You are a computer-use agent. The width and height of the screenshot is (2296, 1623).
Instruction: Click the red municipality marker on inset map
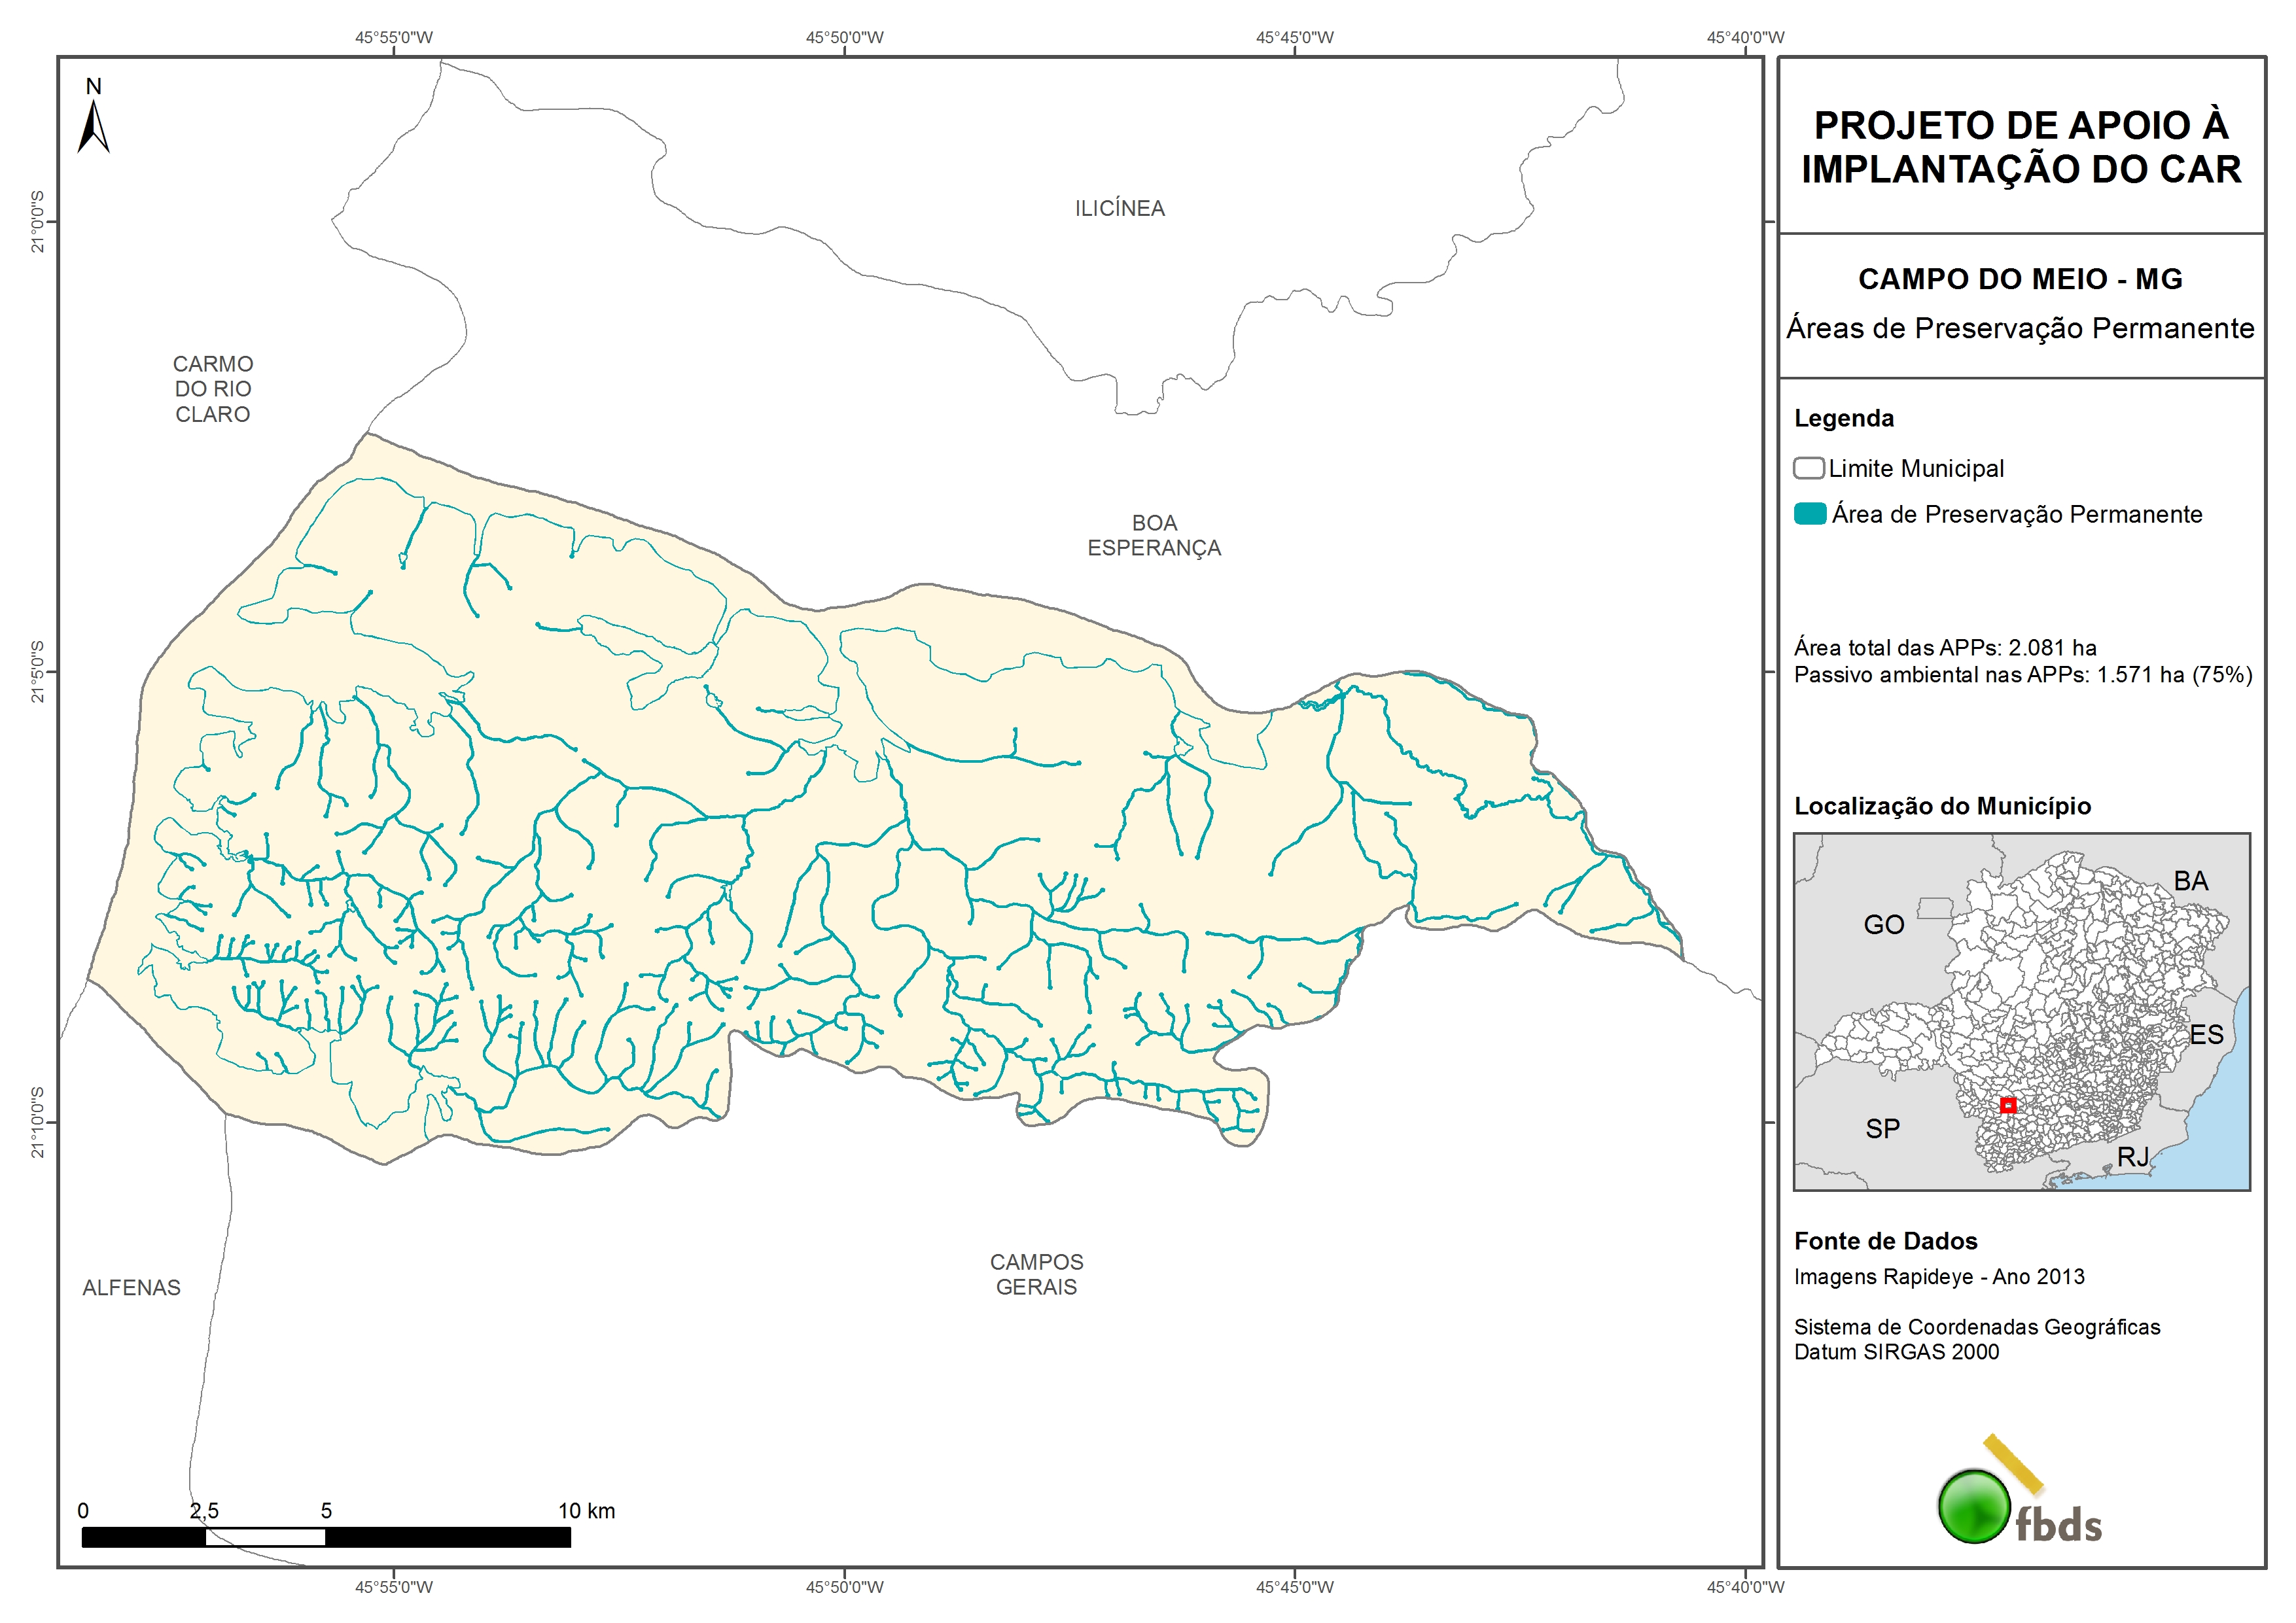coord(2007,1105)
